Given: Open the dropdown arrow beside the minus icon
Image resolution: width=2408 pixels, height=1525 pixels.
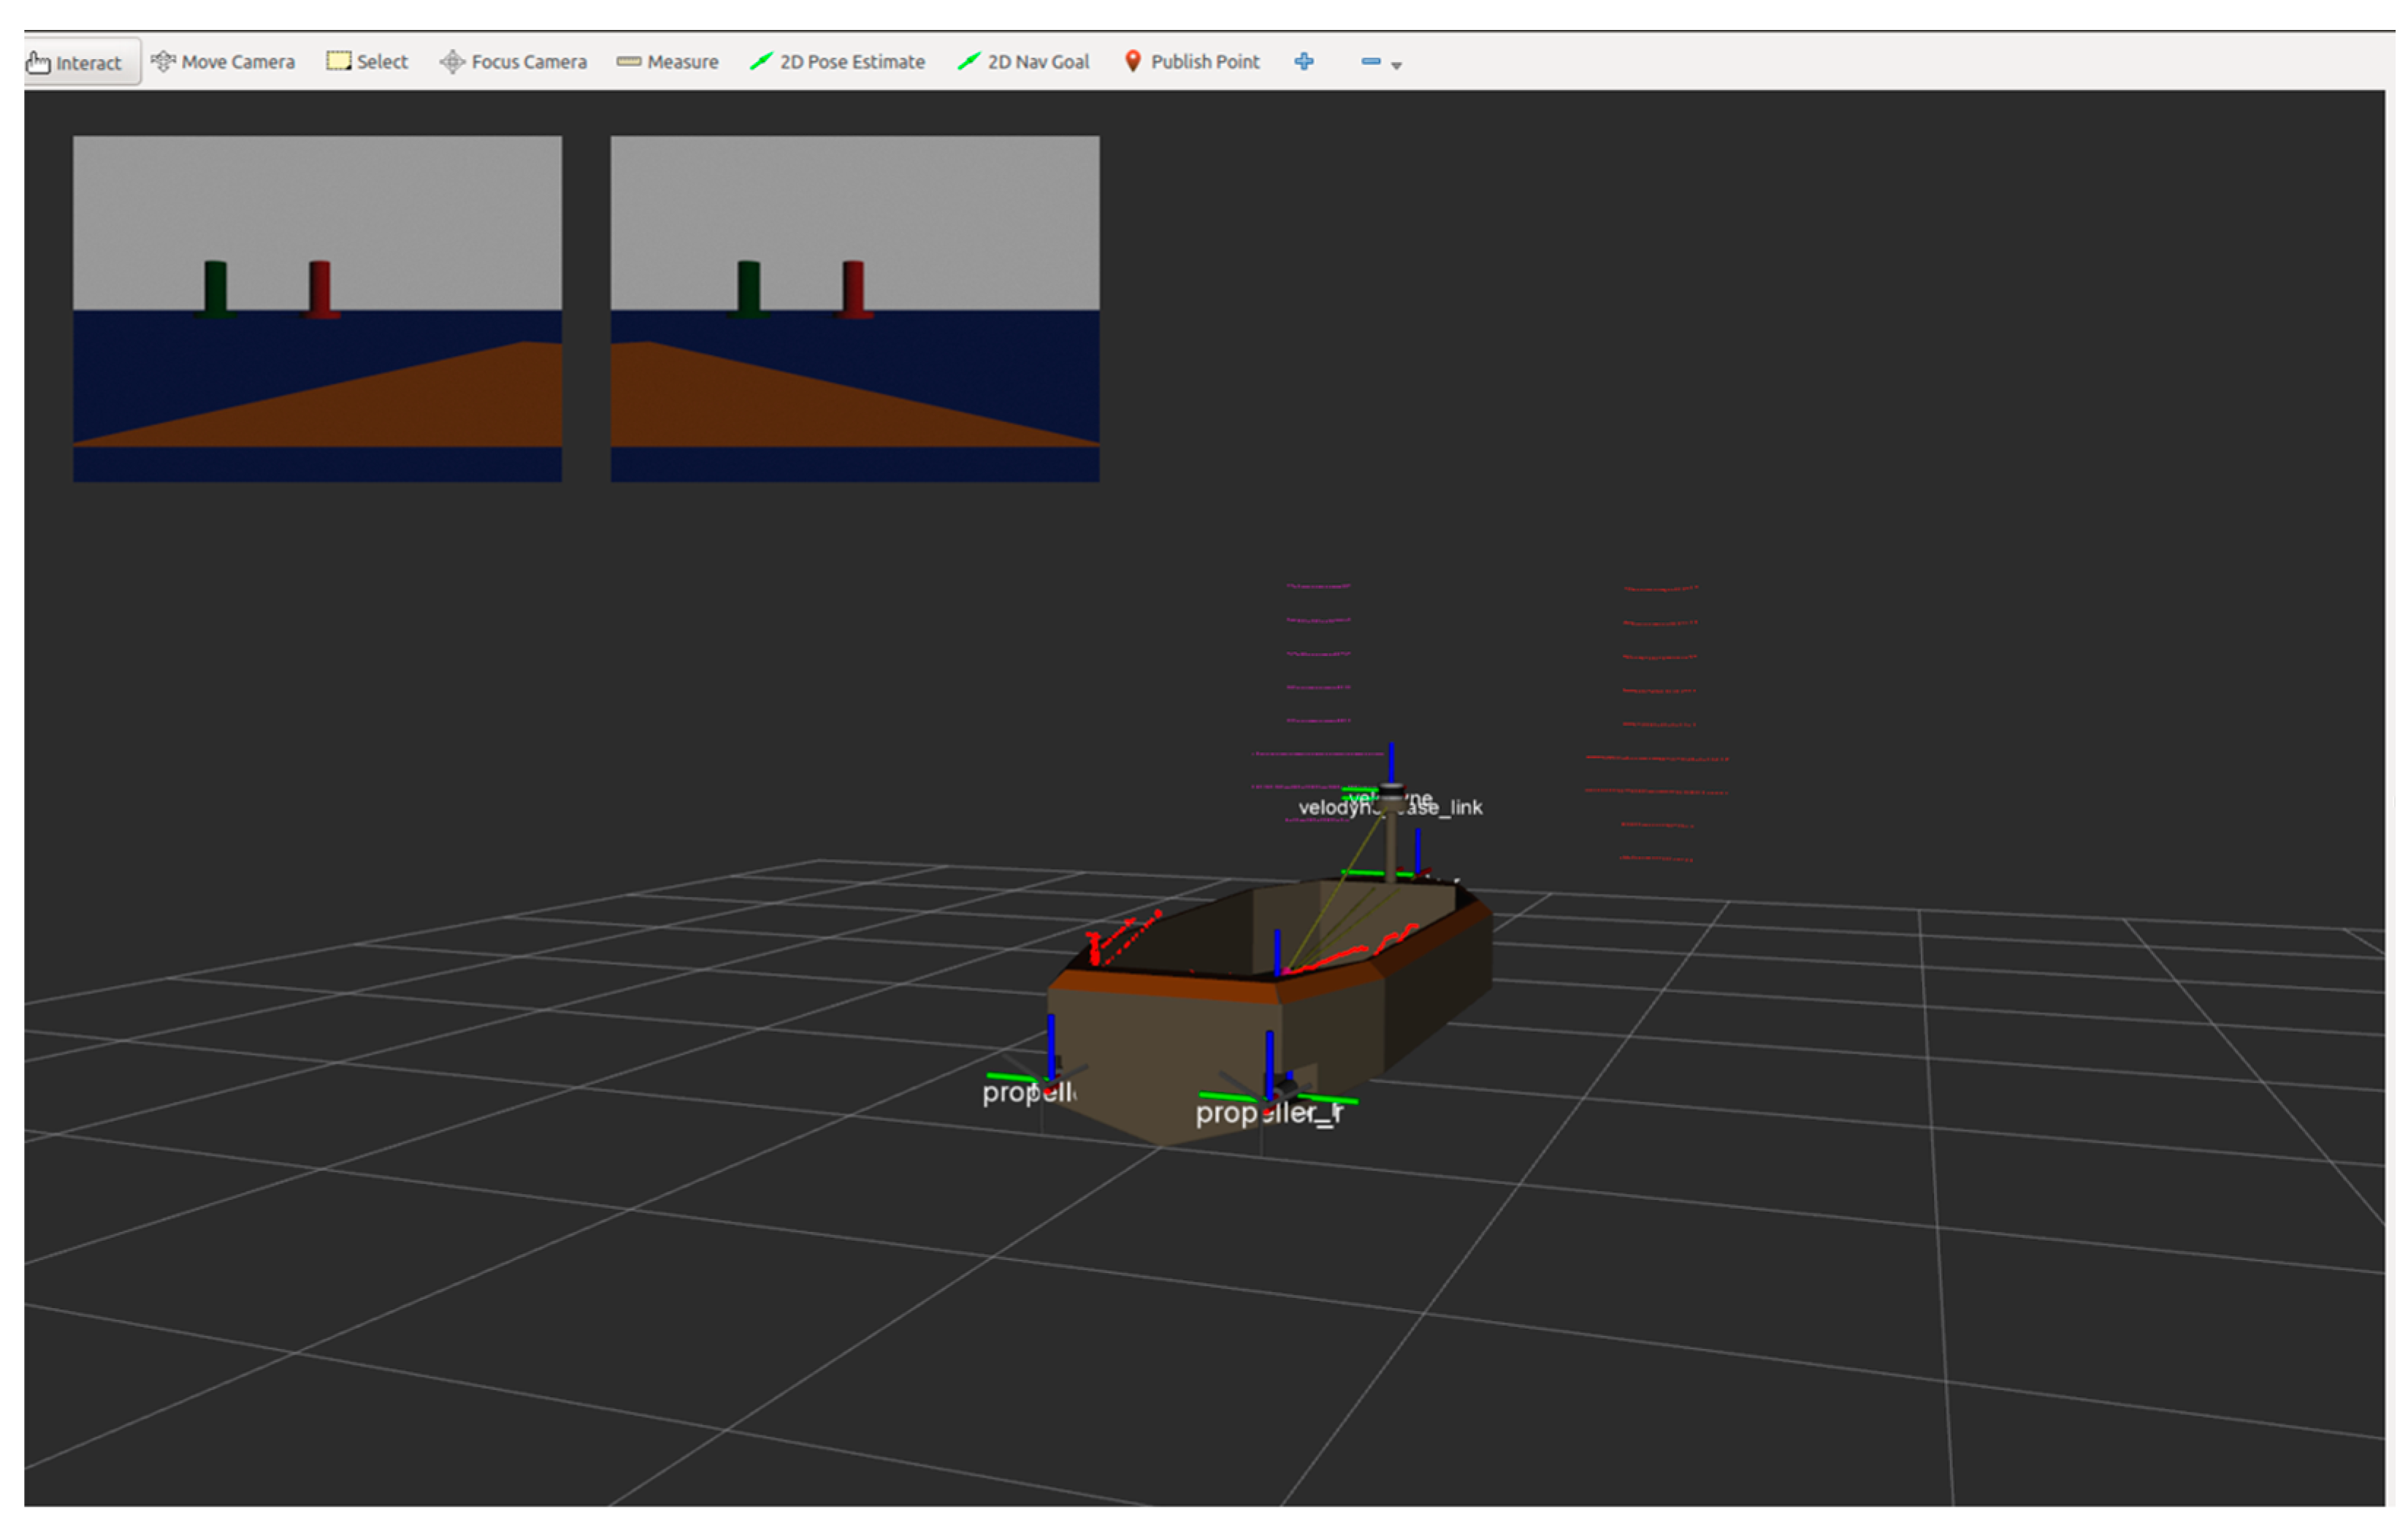Looking at the screenshot, I should [1397, 66].
